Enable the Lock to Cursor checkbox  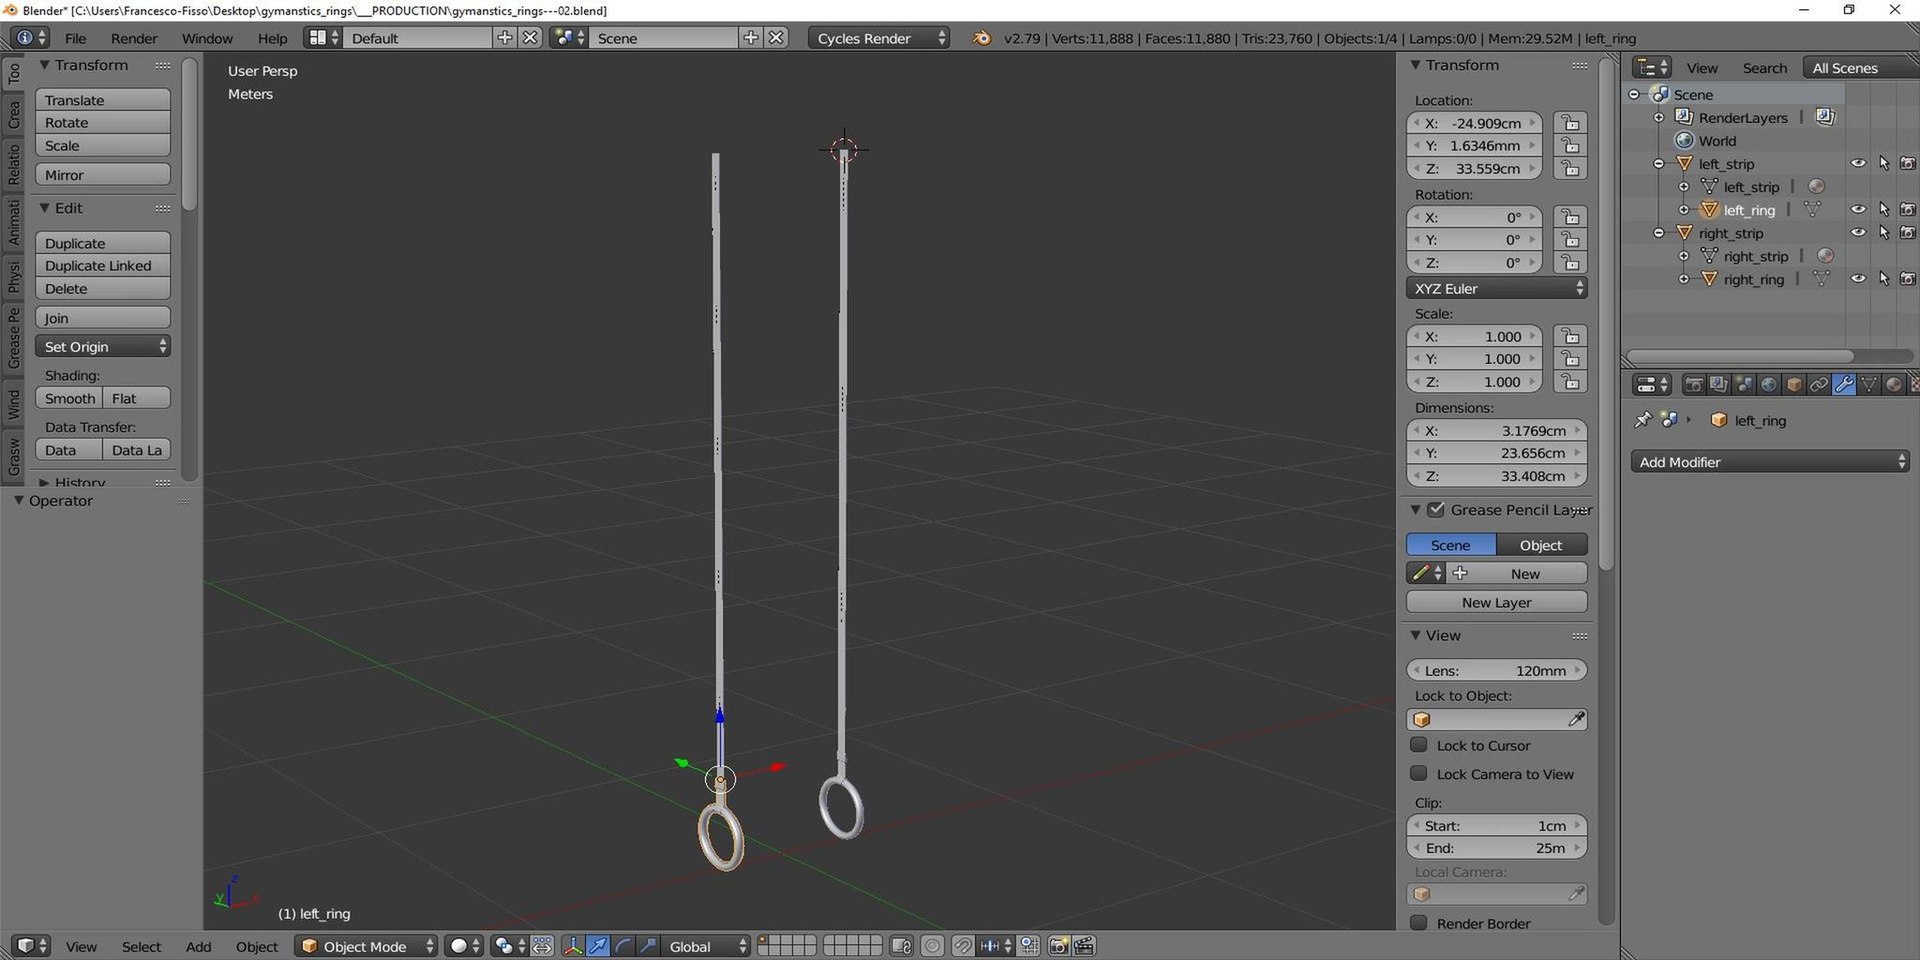[1419, 745]
